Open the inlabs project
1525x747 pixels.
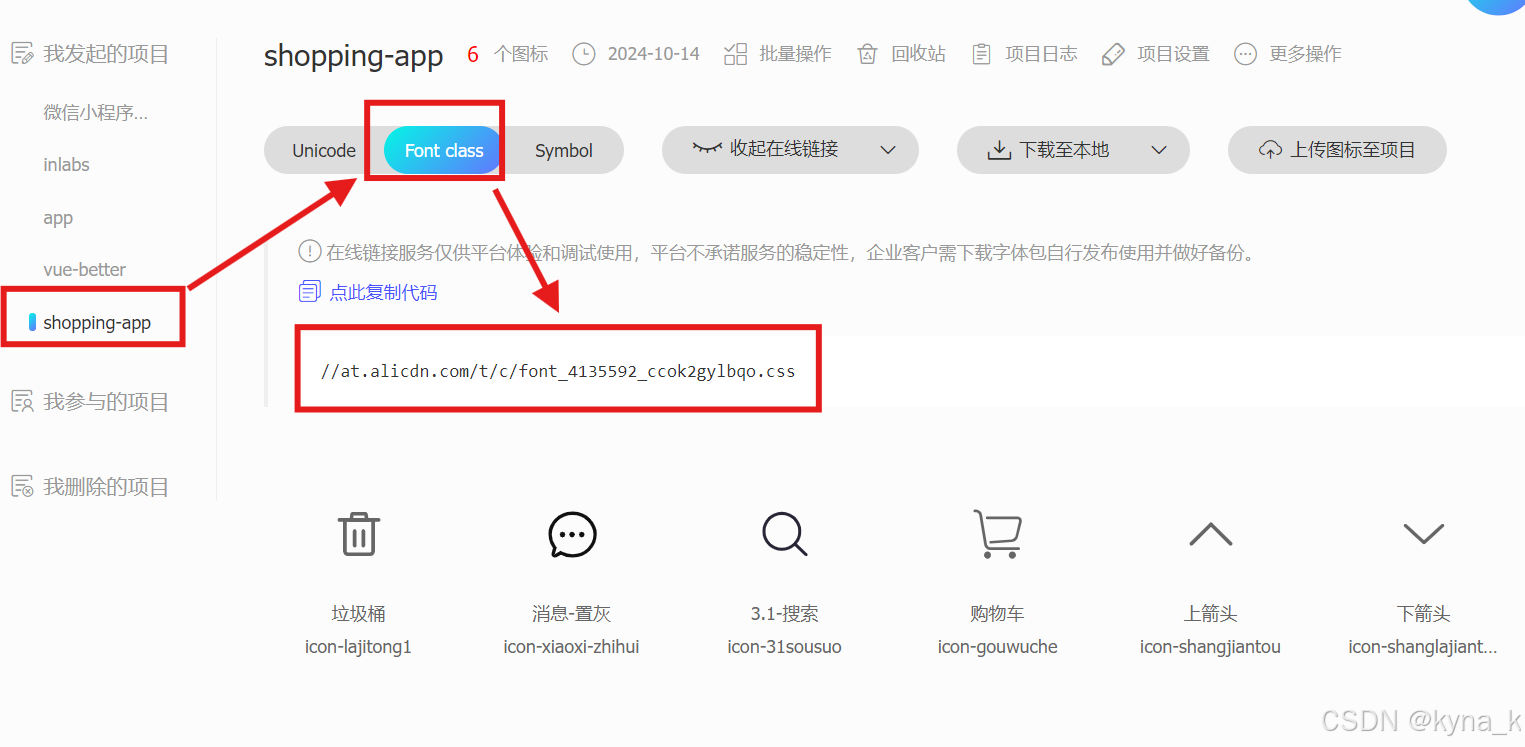[67, 165]
